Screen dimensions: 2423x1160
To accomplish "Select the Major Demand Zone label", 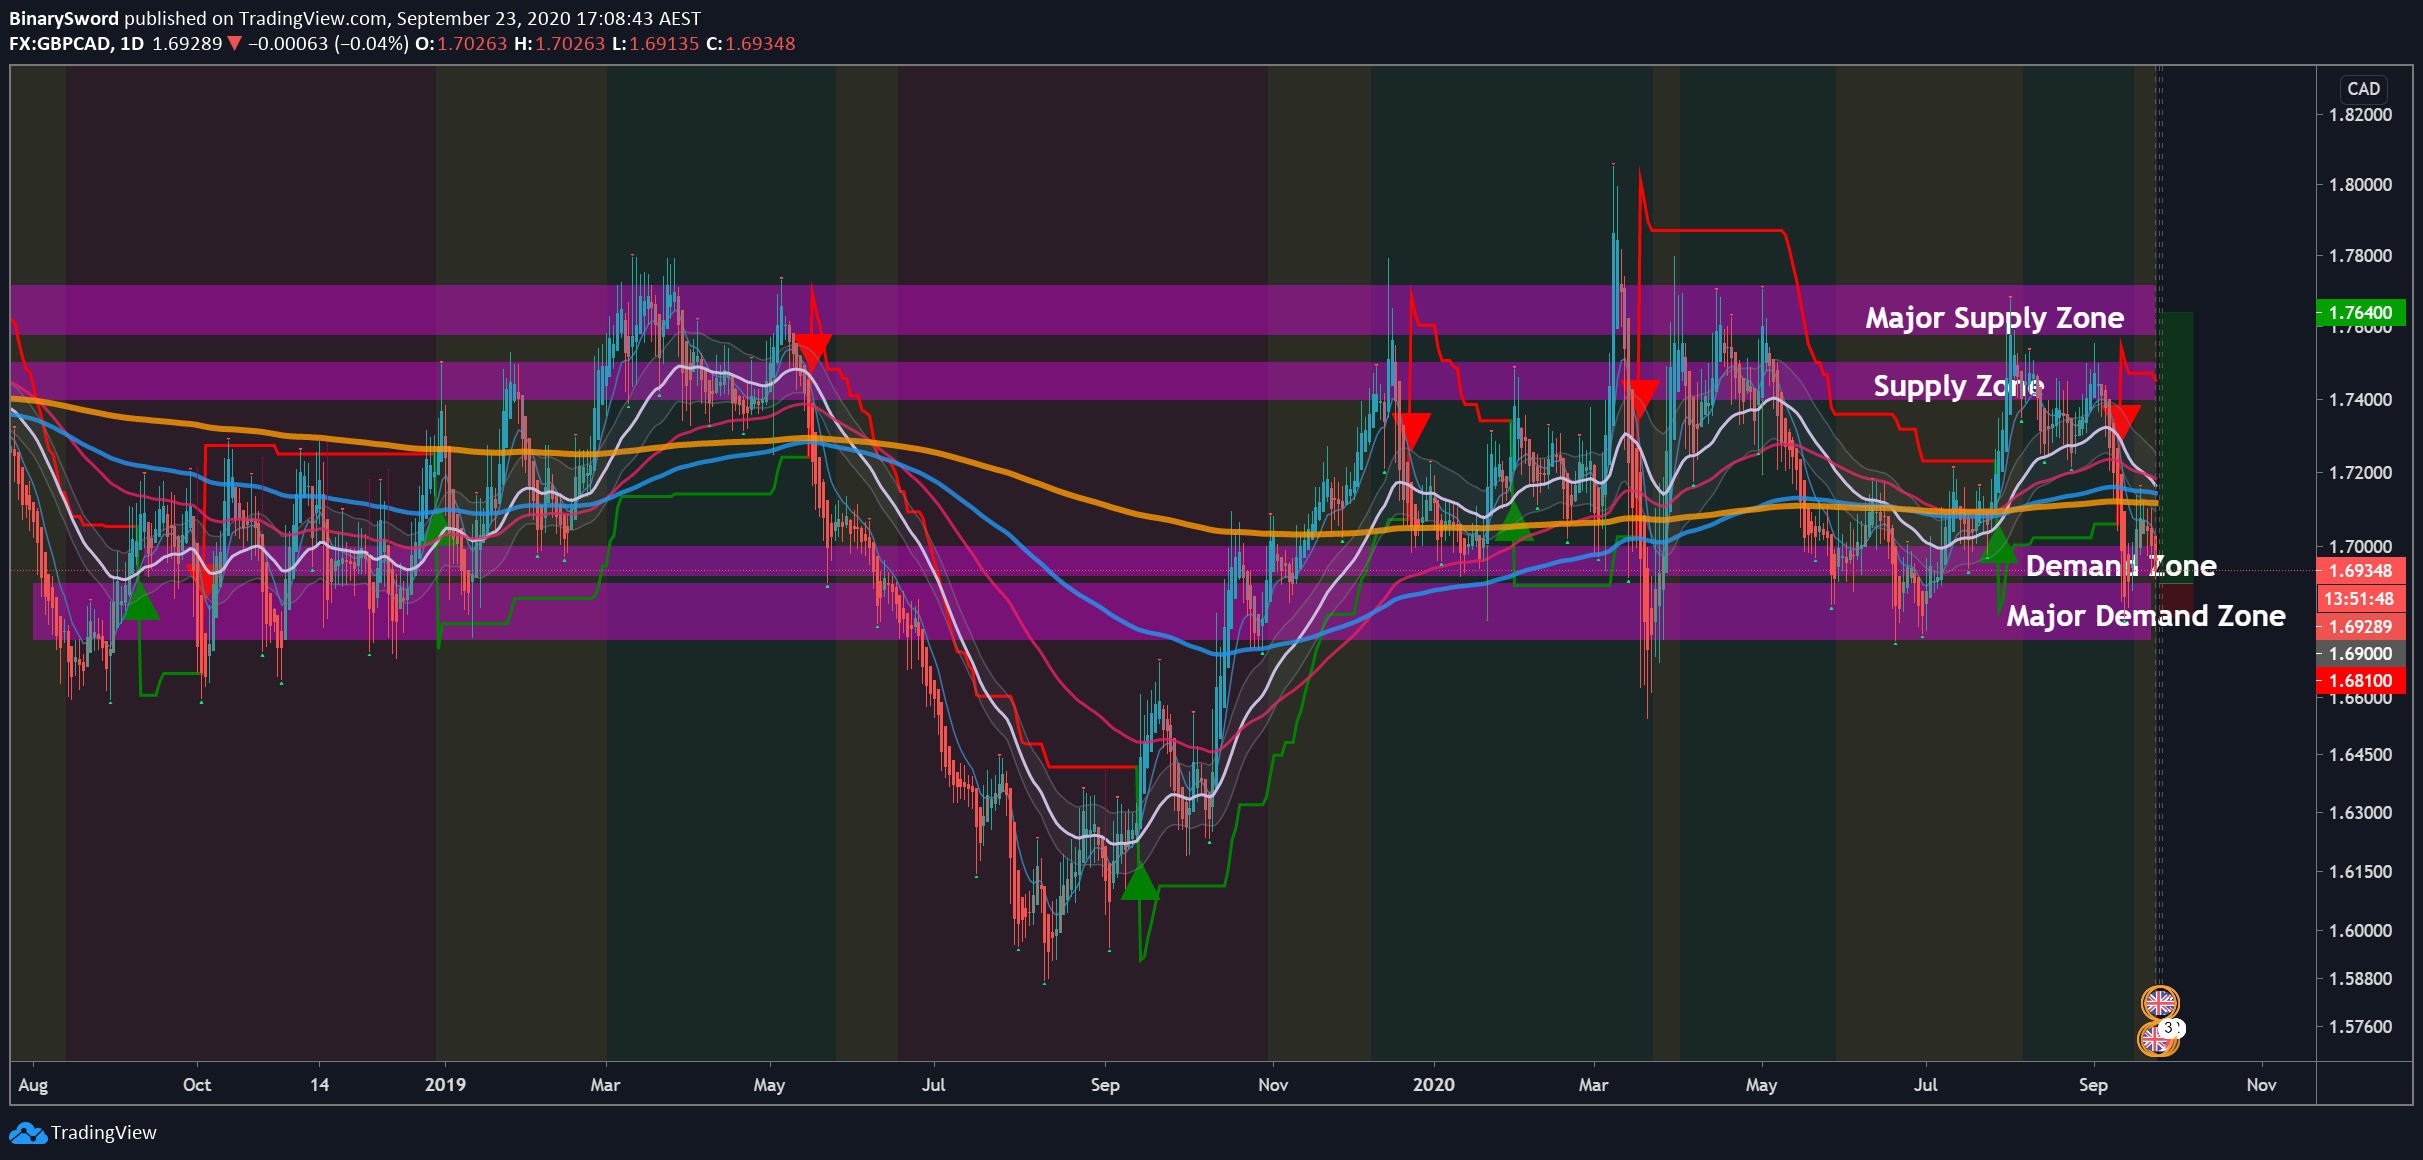I will click(x=2146, y=616).
